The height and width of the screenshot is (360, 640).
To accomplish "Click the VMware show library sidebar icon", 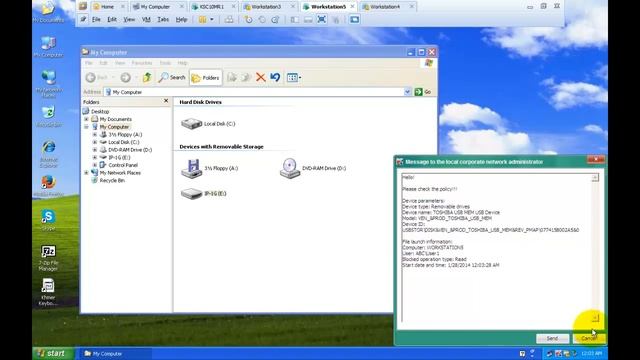I will pyautogui.click(x=294, y=20).
